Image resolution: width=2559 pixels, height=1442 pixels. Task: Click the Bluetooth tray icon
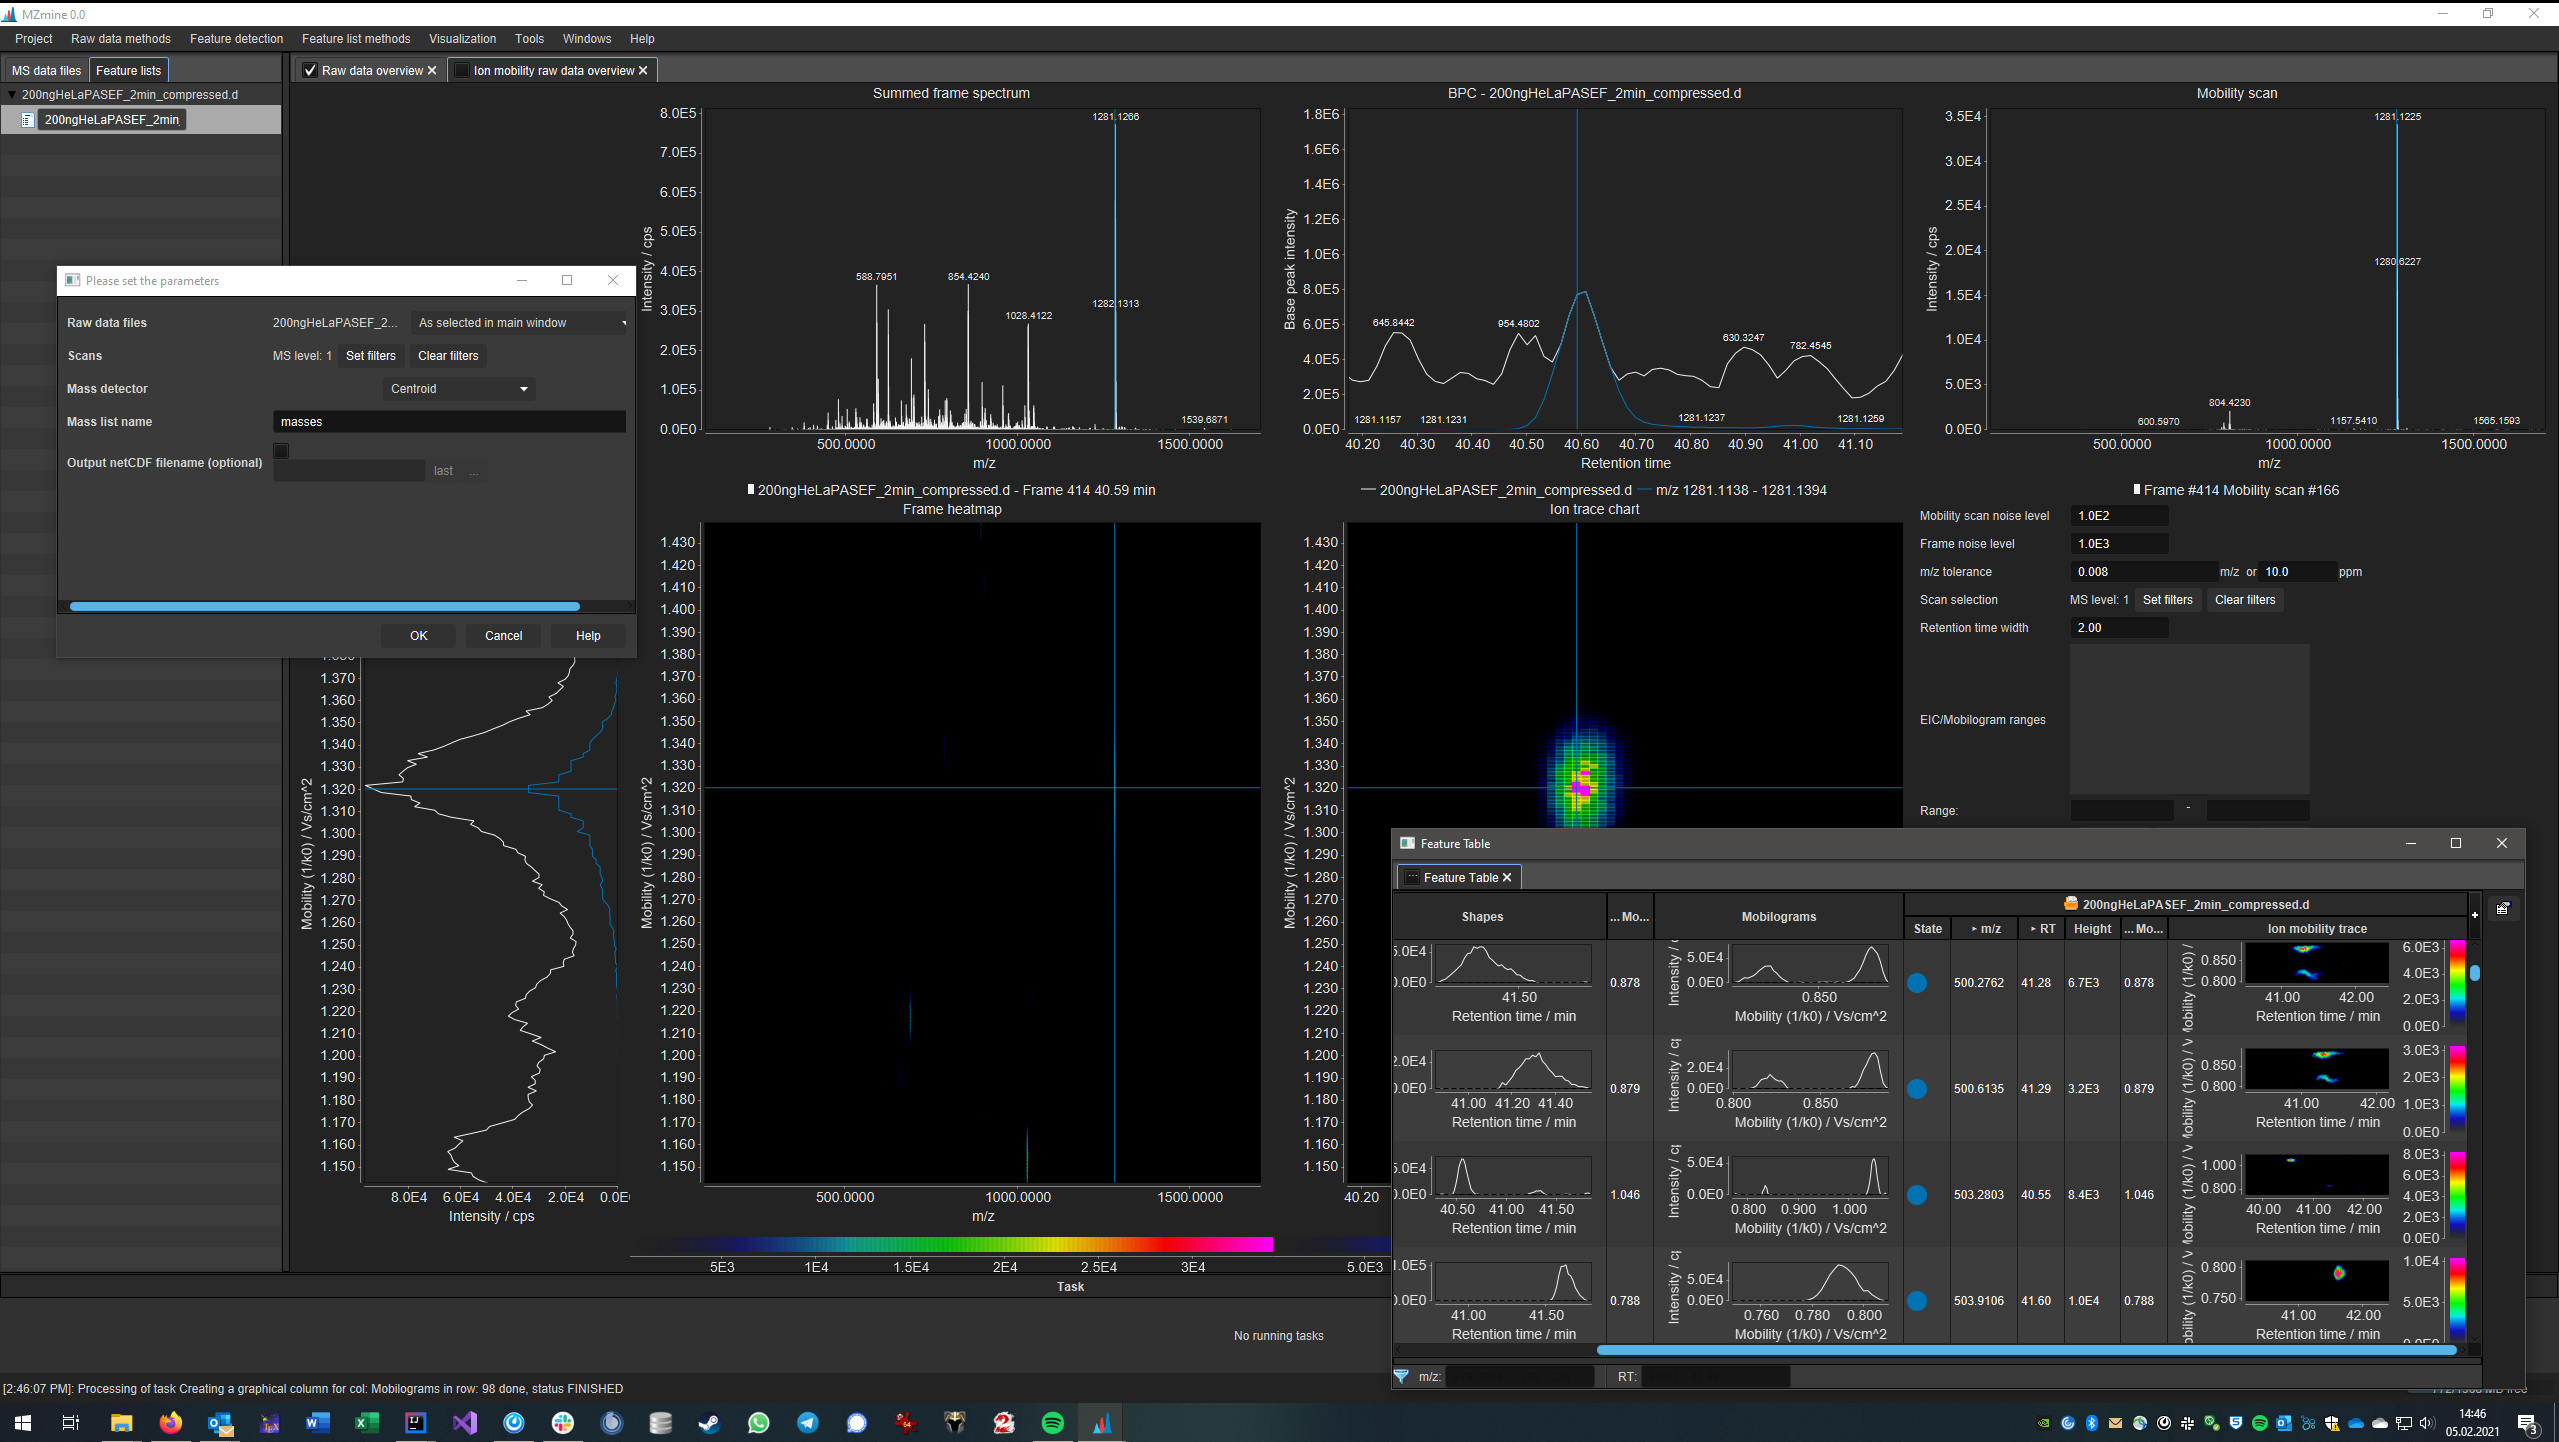pyautogui.click(x=2091, y=1423)
